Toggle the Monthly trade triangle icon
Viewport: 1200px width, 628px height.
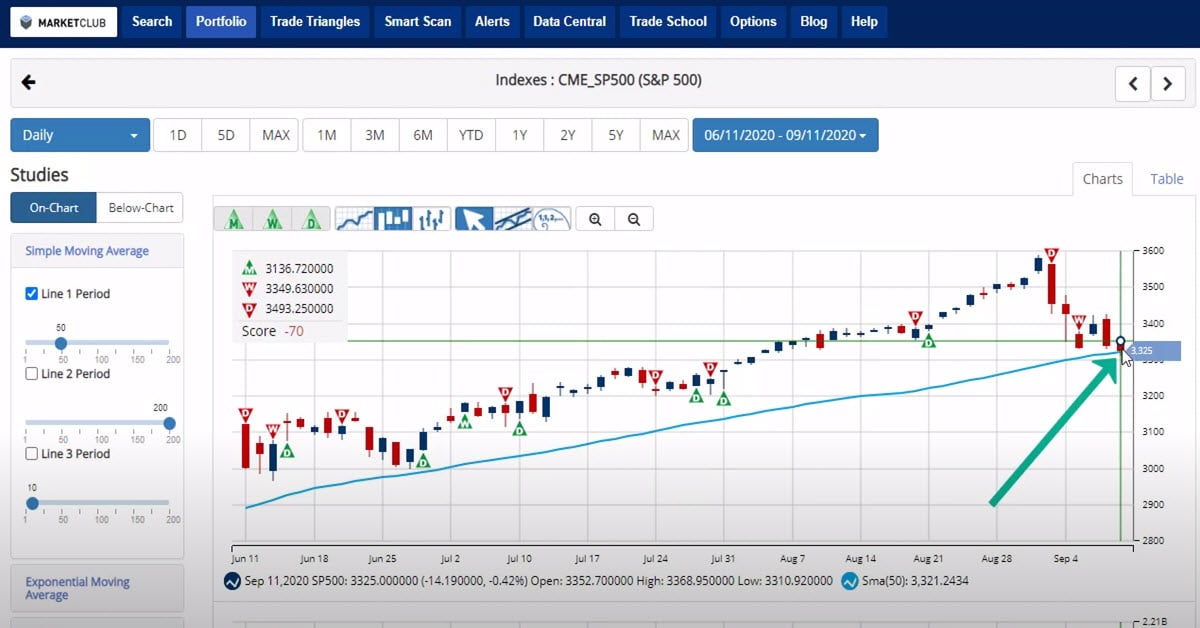234,219
